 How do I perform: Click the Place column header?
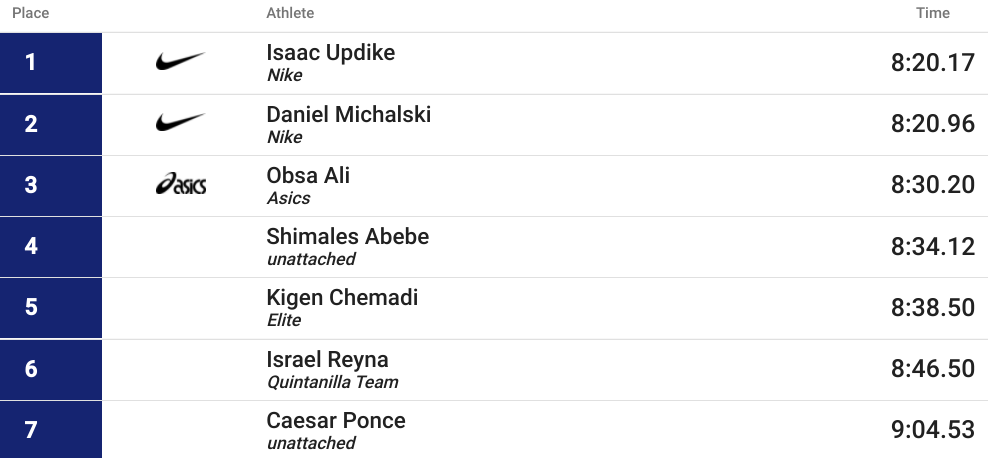tap(31, 13)
